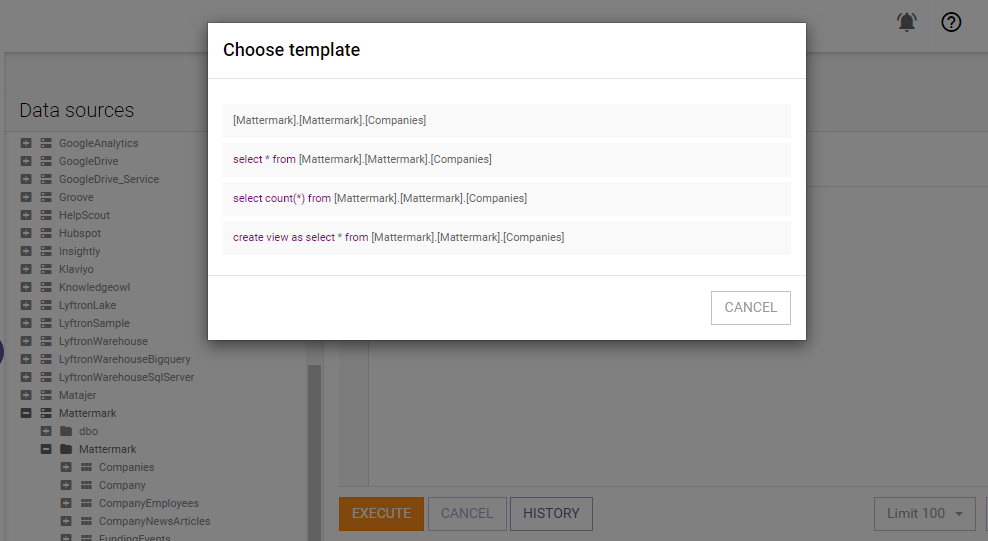Expand the Matajer data source node
988x541 pixels.
[x=26, y=395]
